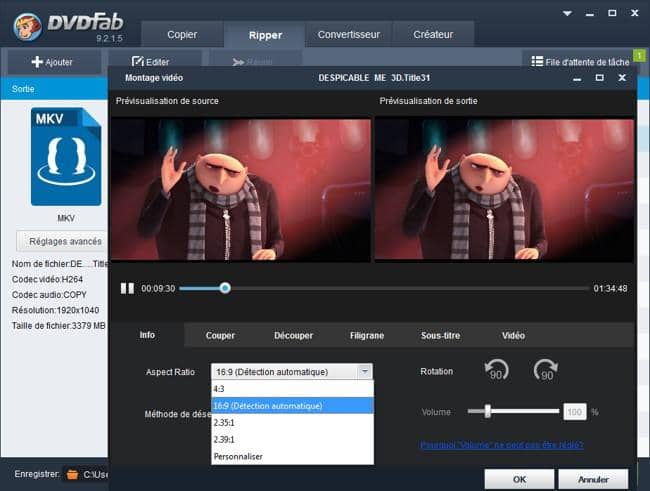The width and height of the screenshot is (650, 491).
Task: Open the Vidéo tab
Action: click(513, 335)
